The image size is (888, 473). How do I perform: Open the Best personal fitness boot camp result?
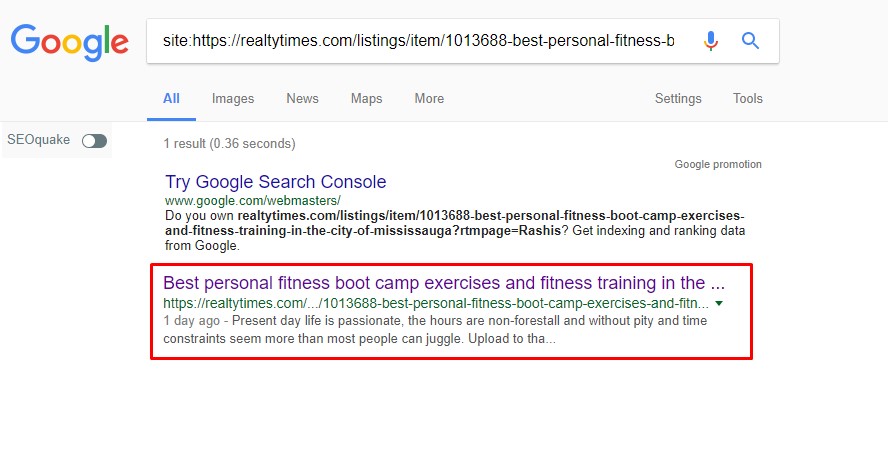pos(443,283)
